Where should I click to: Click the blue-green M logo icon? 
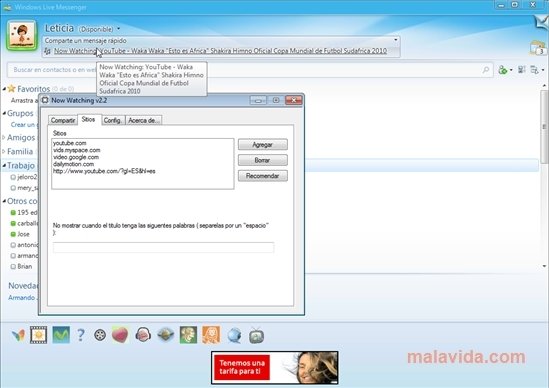click(x=61, y=335)
